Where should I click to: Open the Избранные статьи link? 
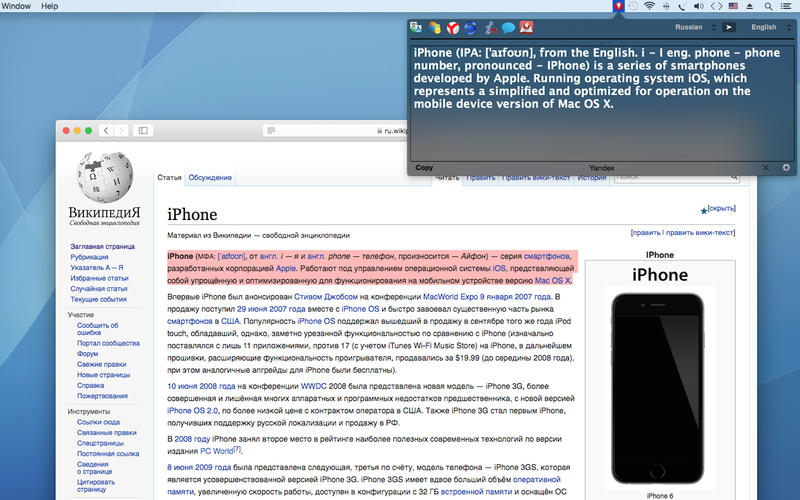pos(99,278)
